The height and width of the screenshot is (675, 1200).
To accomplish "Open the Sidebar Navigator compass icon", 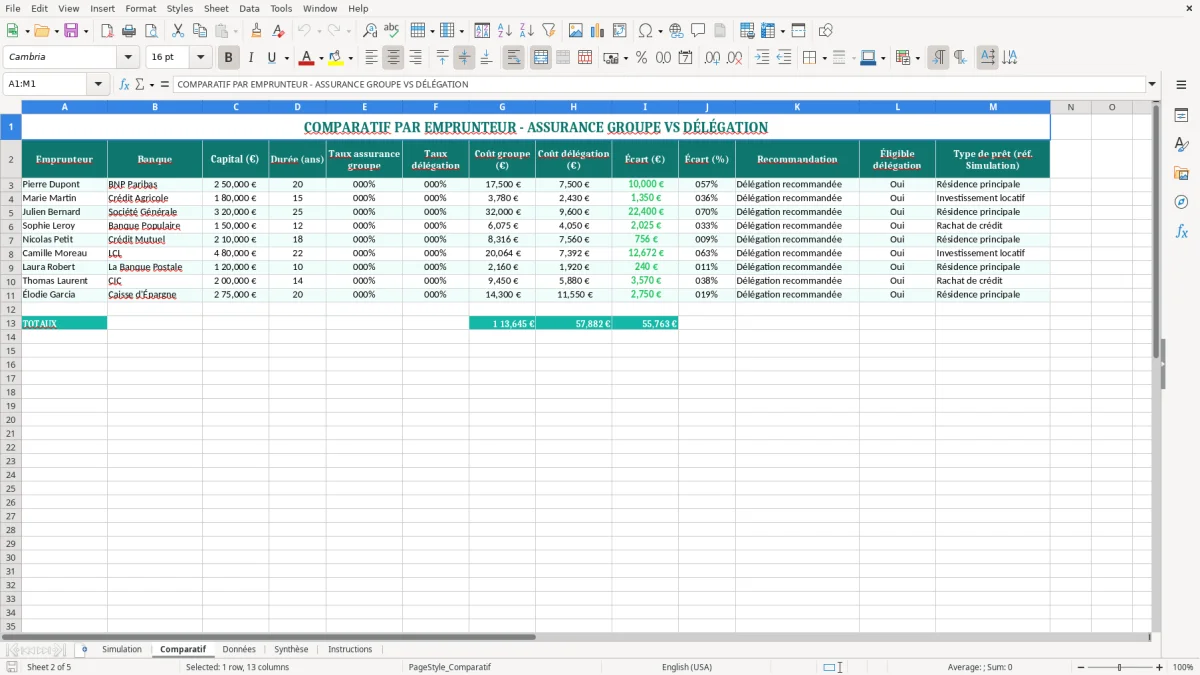I will point(1181,202).
